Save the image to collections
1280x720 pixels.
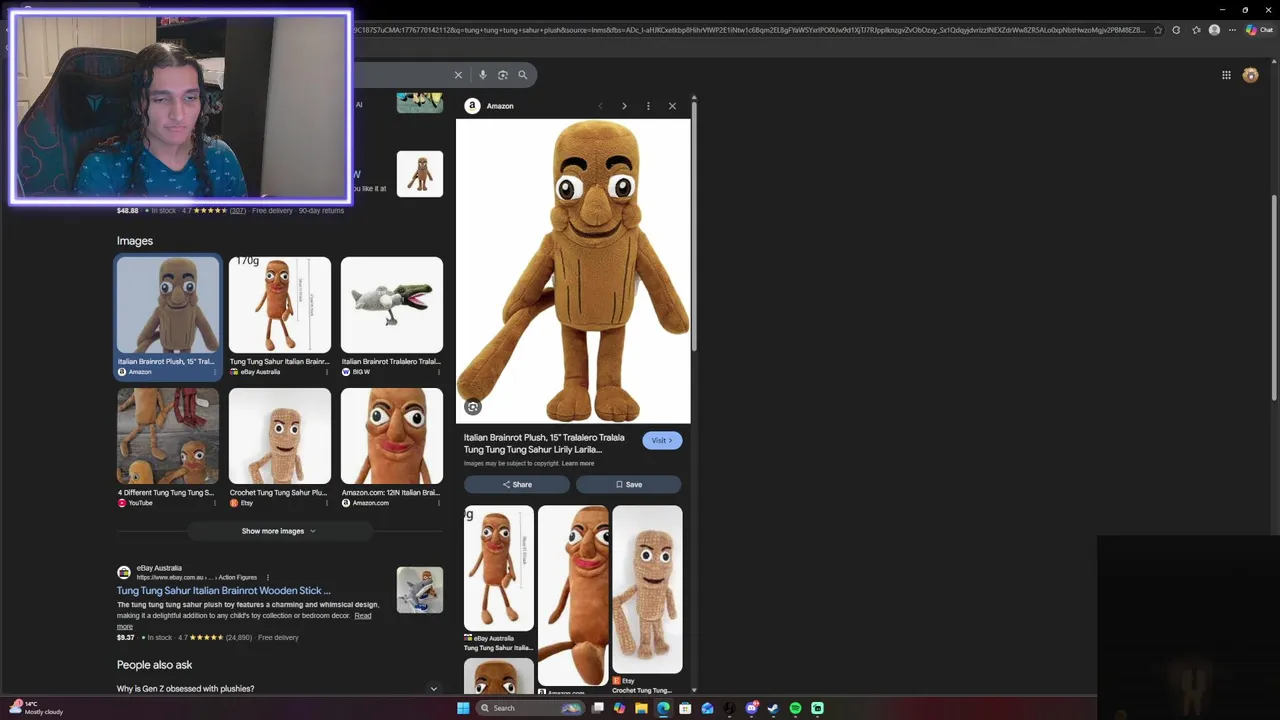629,484
